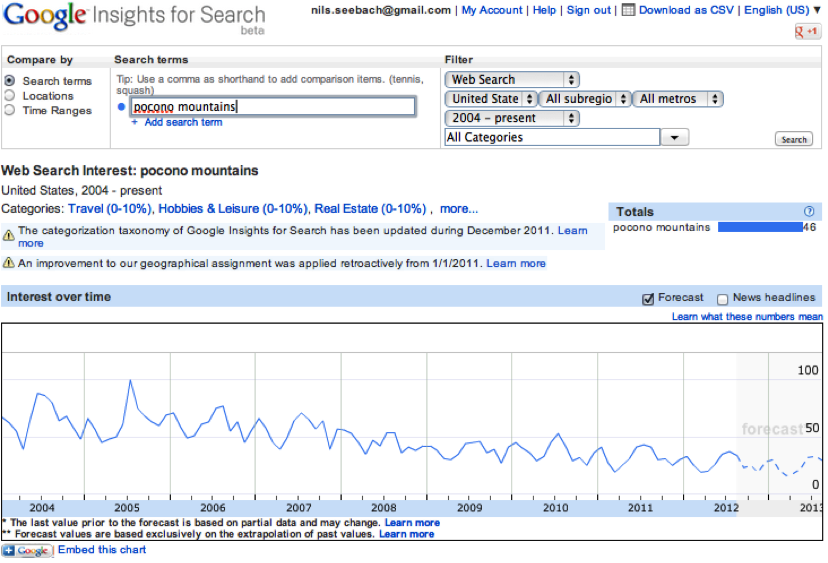
Task: Click Learn what these numbers mean link
Action: [747, 316]
